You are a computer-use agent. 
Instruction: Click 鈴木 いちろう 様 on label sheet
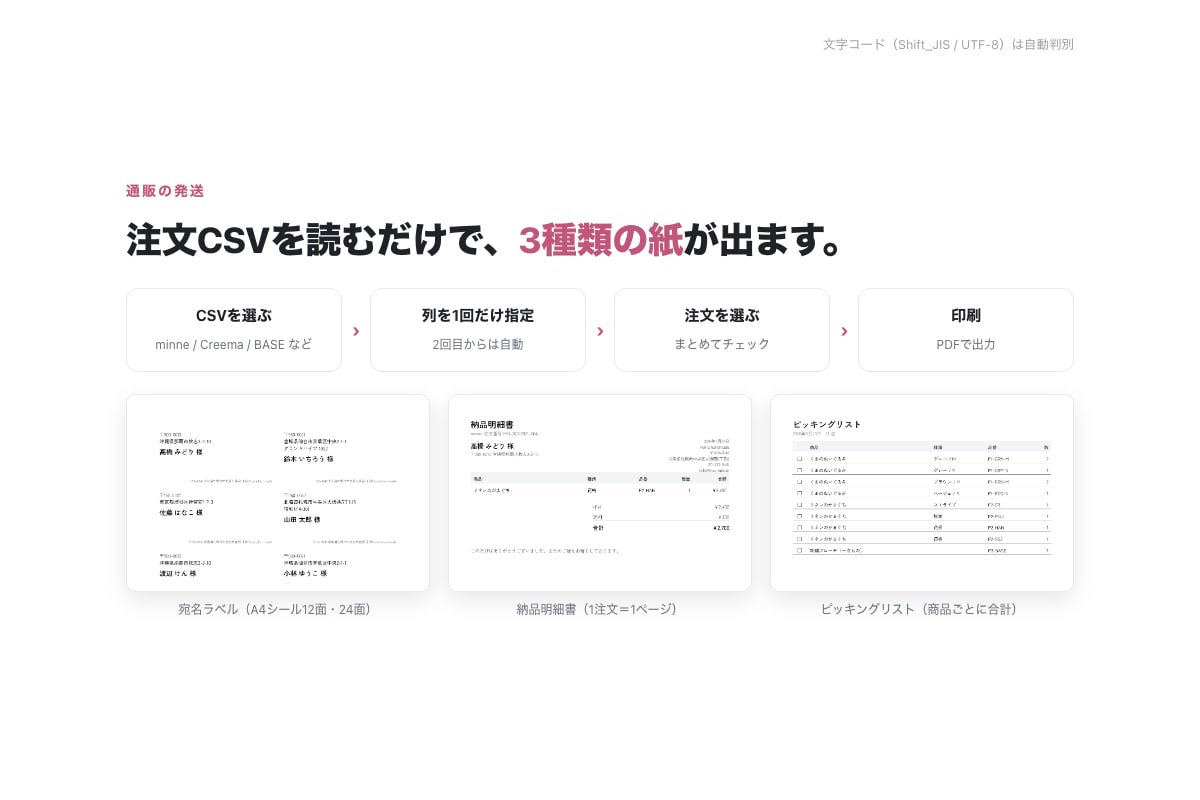coord(308,460)
